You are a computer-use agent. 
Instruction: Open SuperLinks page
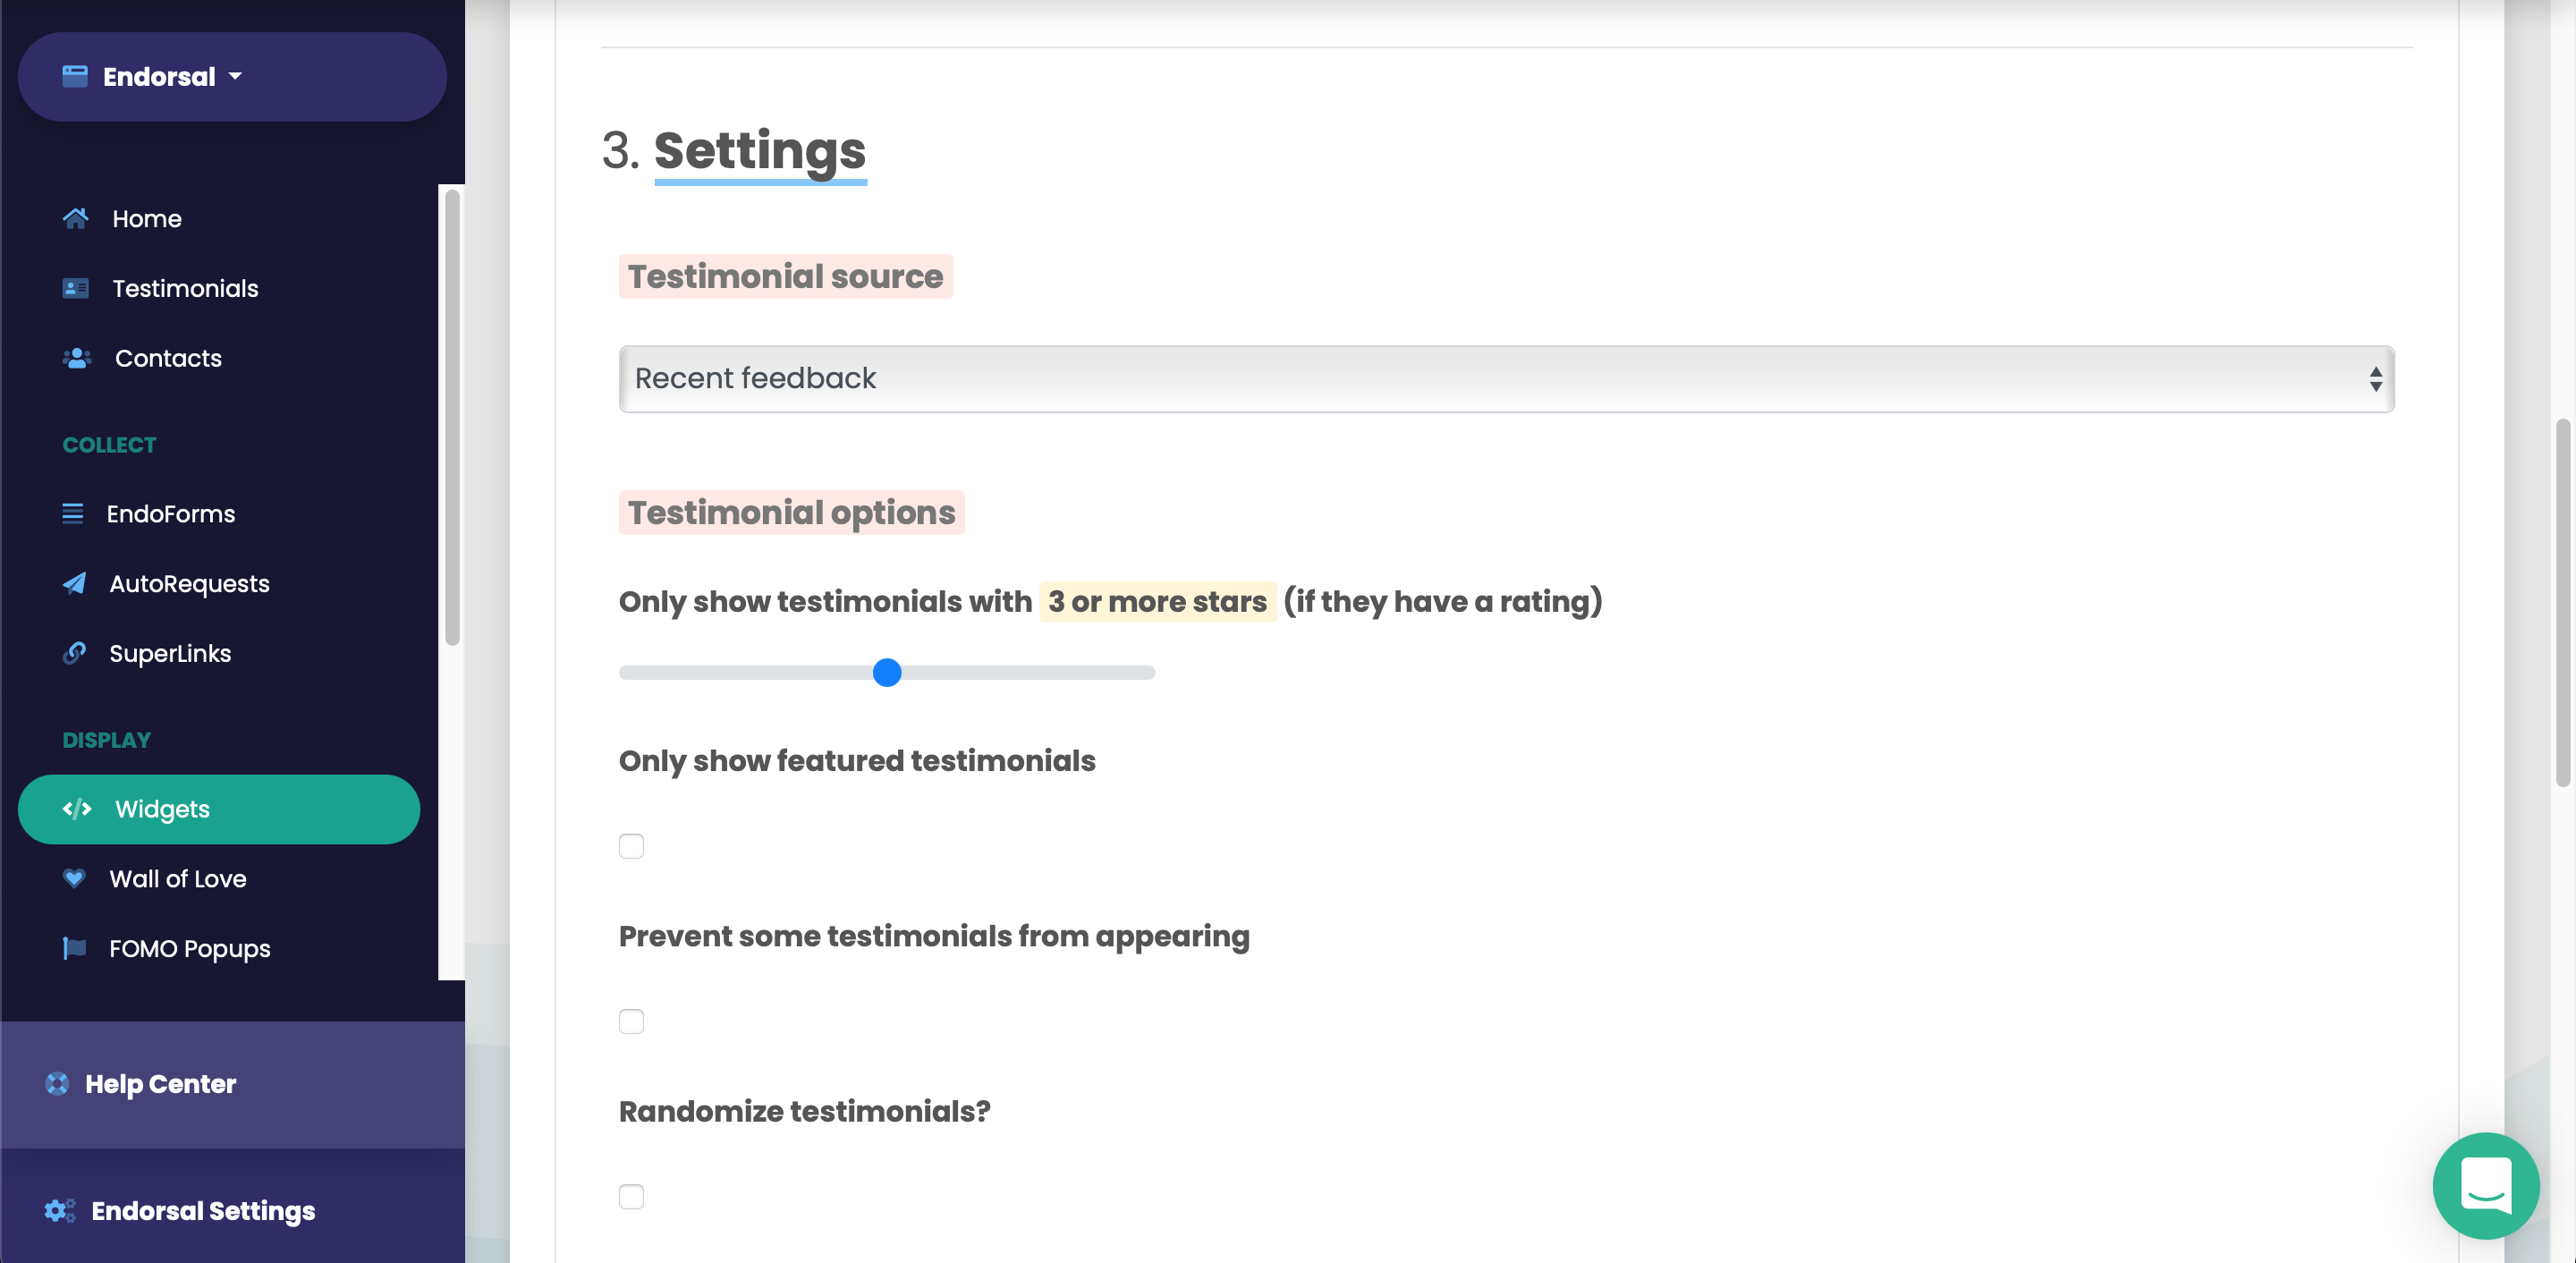pyautogui.click(x=170, y=653)
